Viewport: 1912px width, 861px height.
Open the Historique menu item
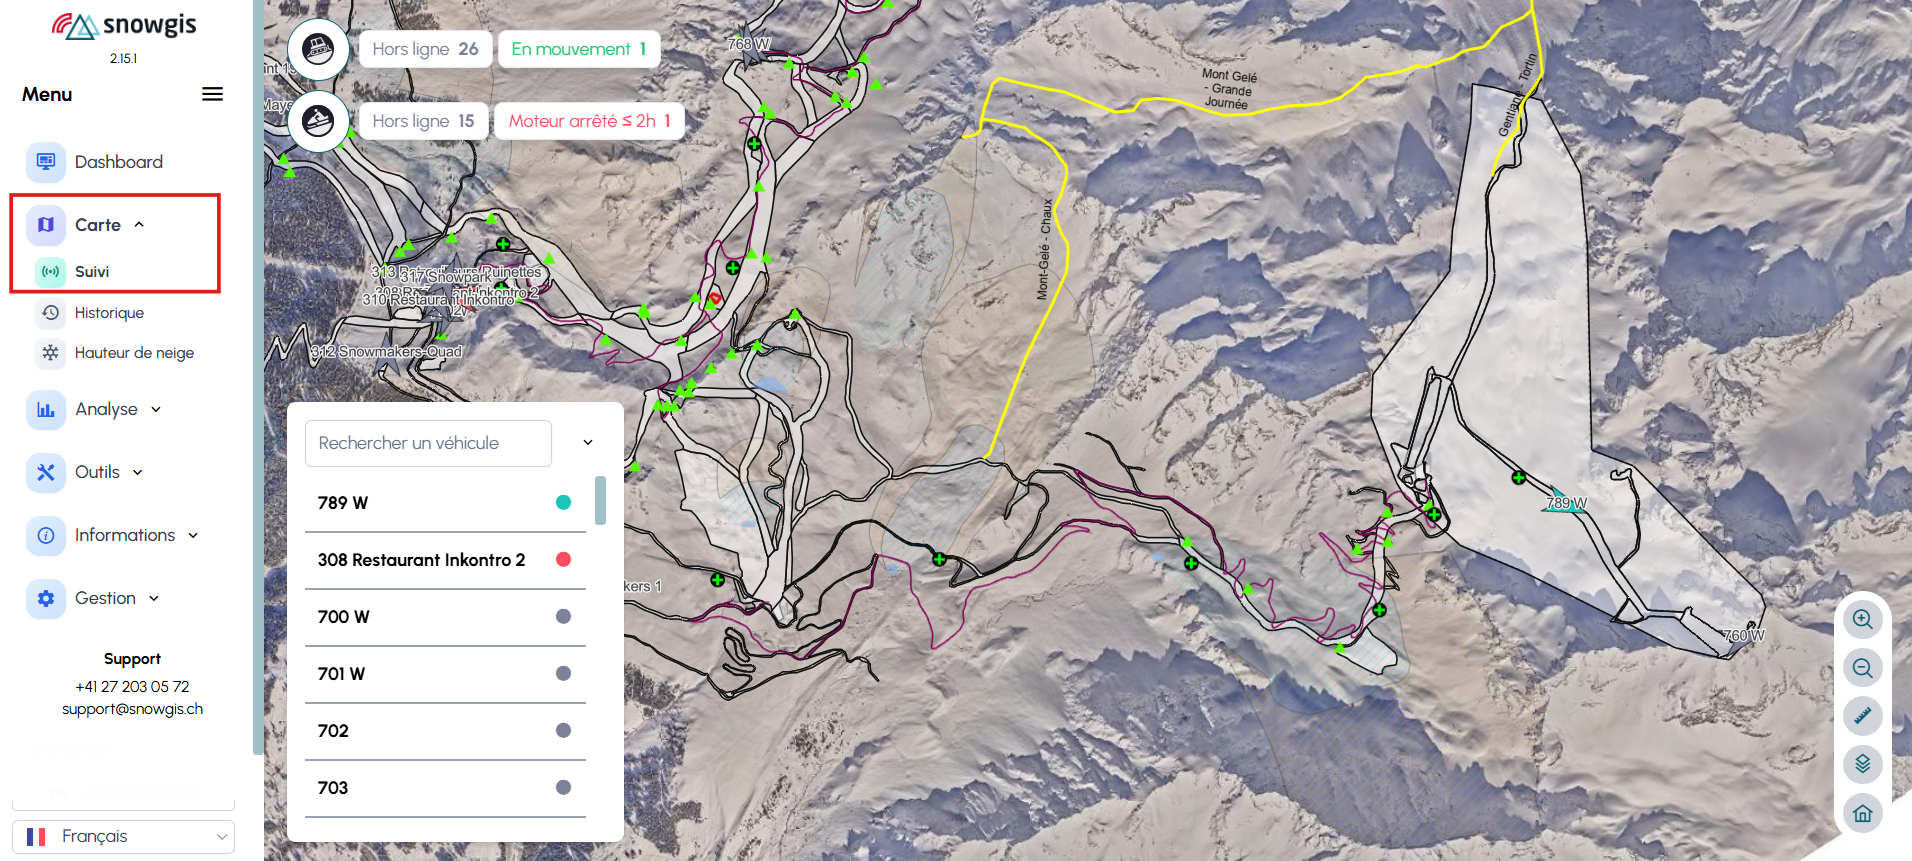point(109,313)
